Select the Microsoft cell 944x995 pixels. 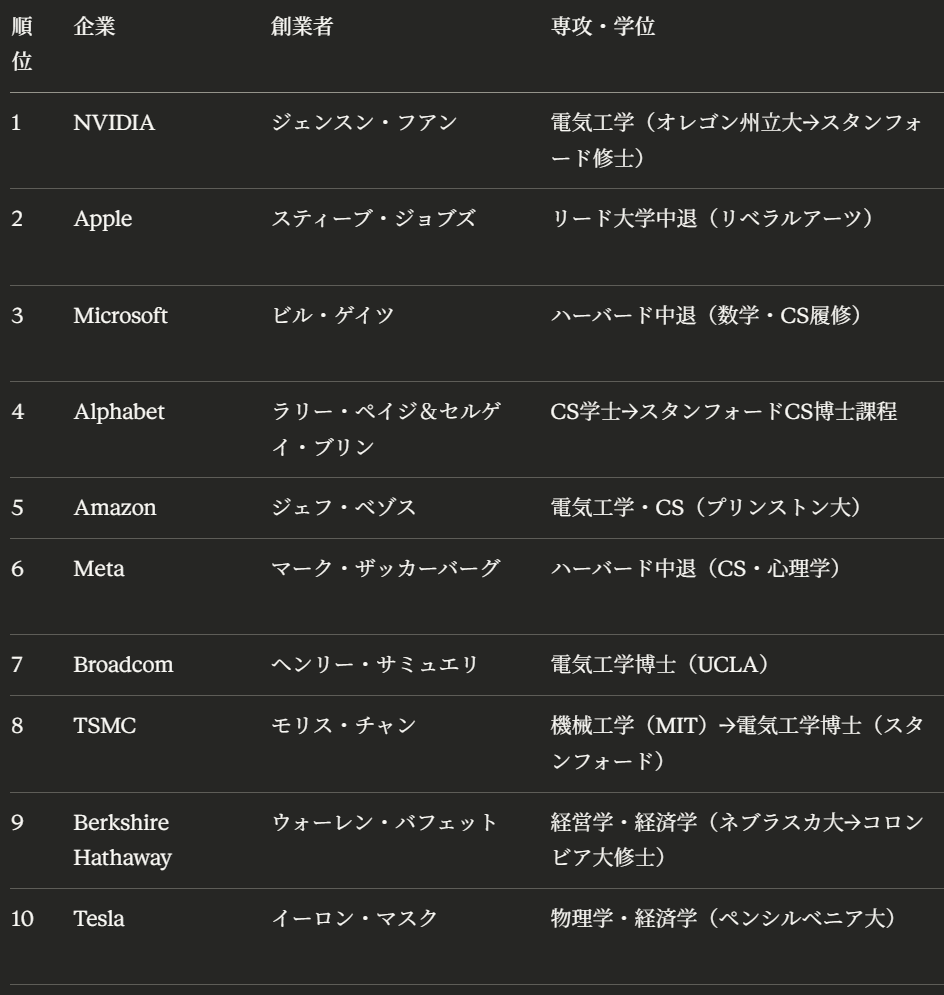(120, 316)
